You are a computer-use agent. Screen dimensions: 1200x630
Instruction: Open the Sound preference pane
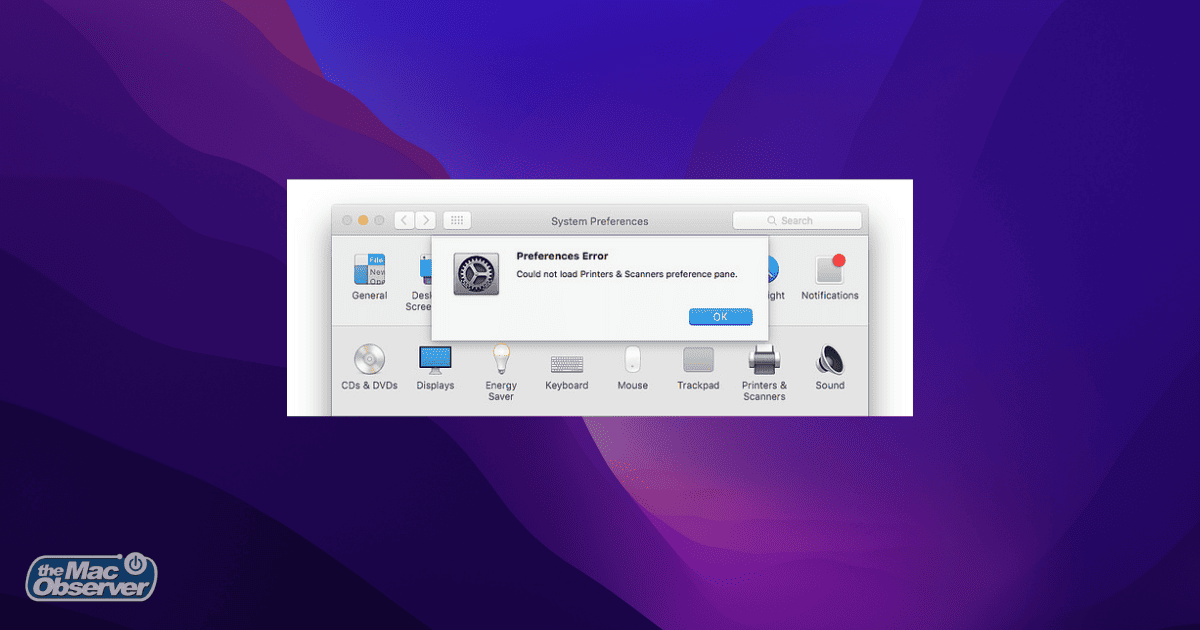[829, 360]
